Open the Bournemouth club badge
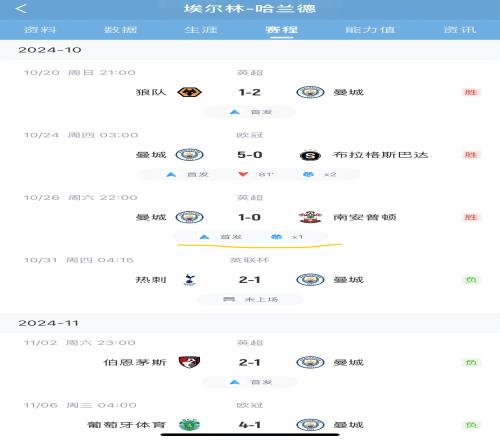Viewport: 500px width, 440px height. (189, 362)
